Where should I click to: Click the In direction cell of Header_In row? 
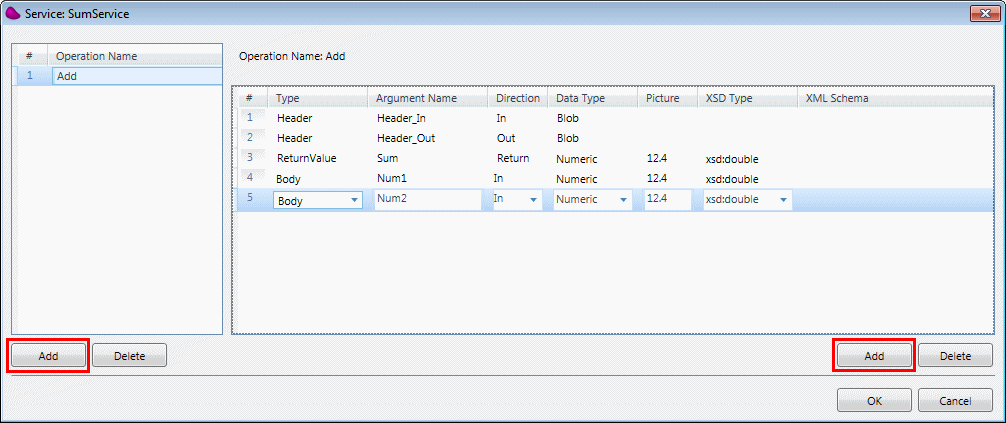501,118
